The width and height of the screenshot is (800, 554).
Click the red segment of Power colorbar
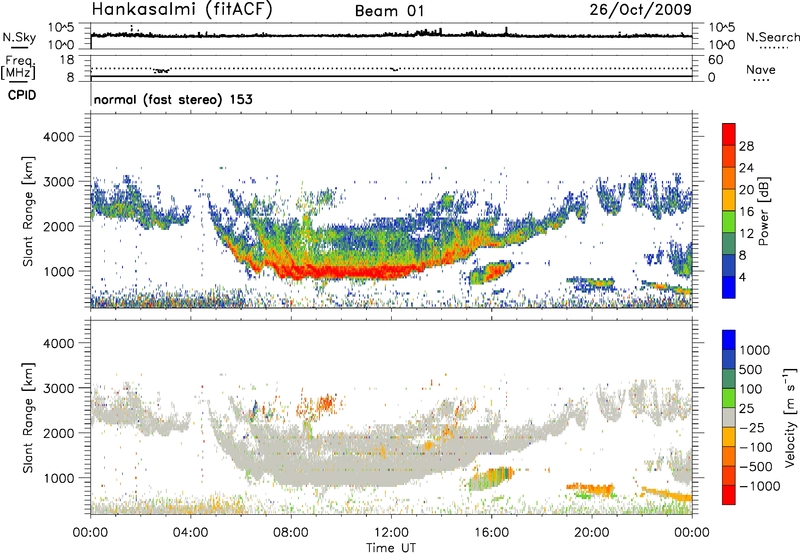click(x=729, y=135)
